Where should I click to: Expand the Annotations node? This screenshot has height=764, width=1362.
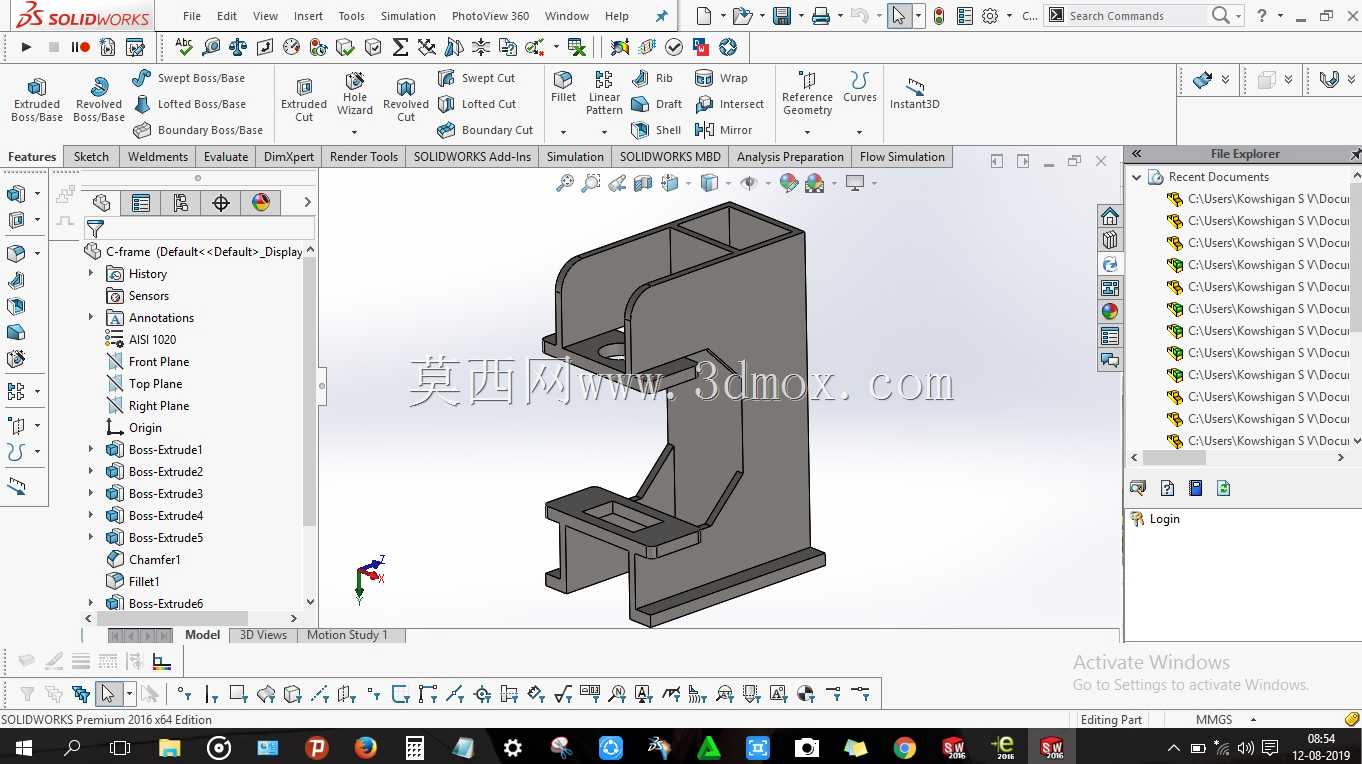[x=91, y=317]
